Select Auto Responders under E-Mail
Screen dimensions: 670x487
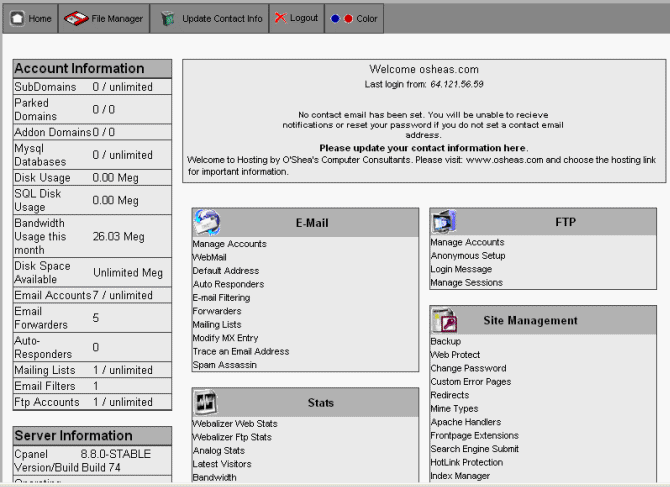tap(228, 284)
